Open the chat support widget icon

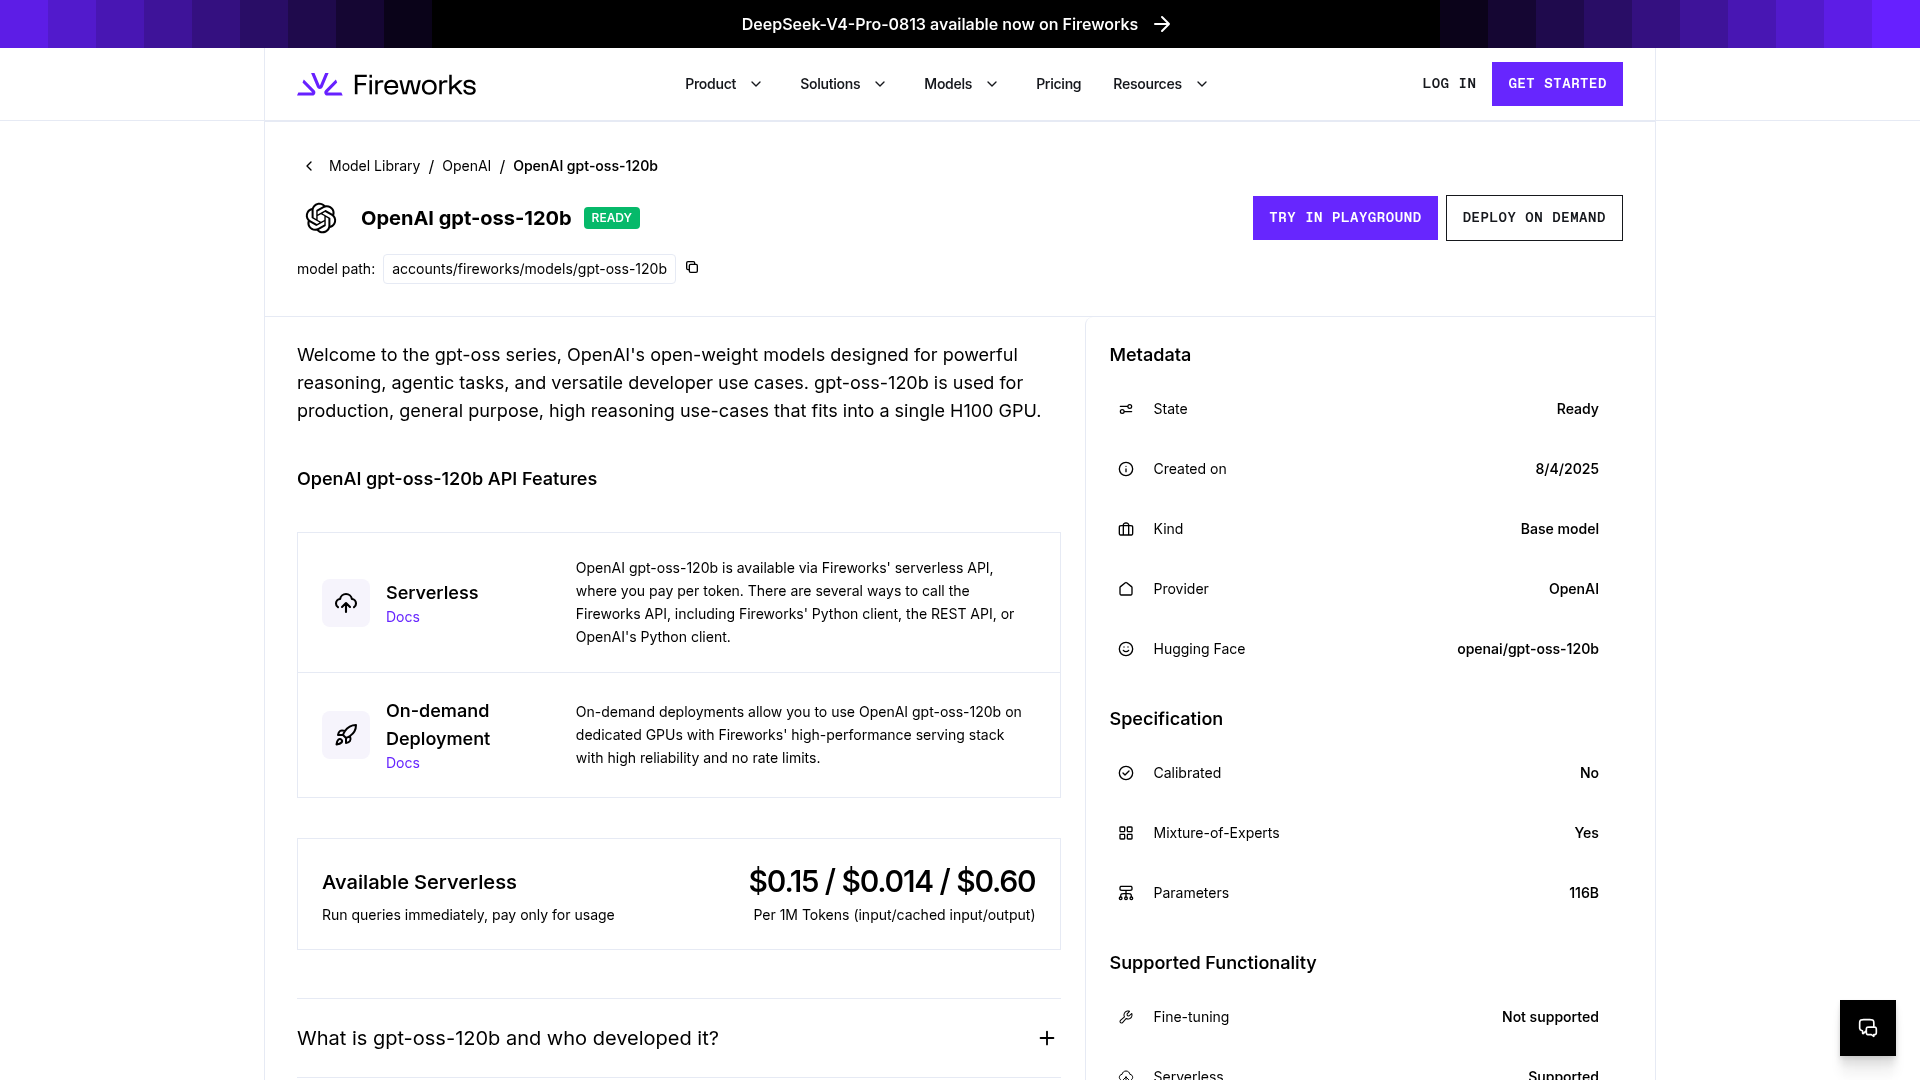[1868, 1028]
